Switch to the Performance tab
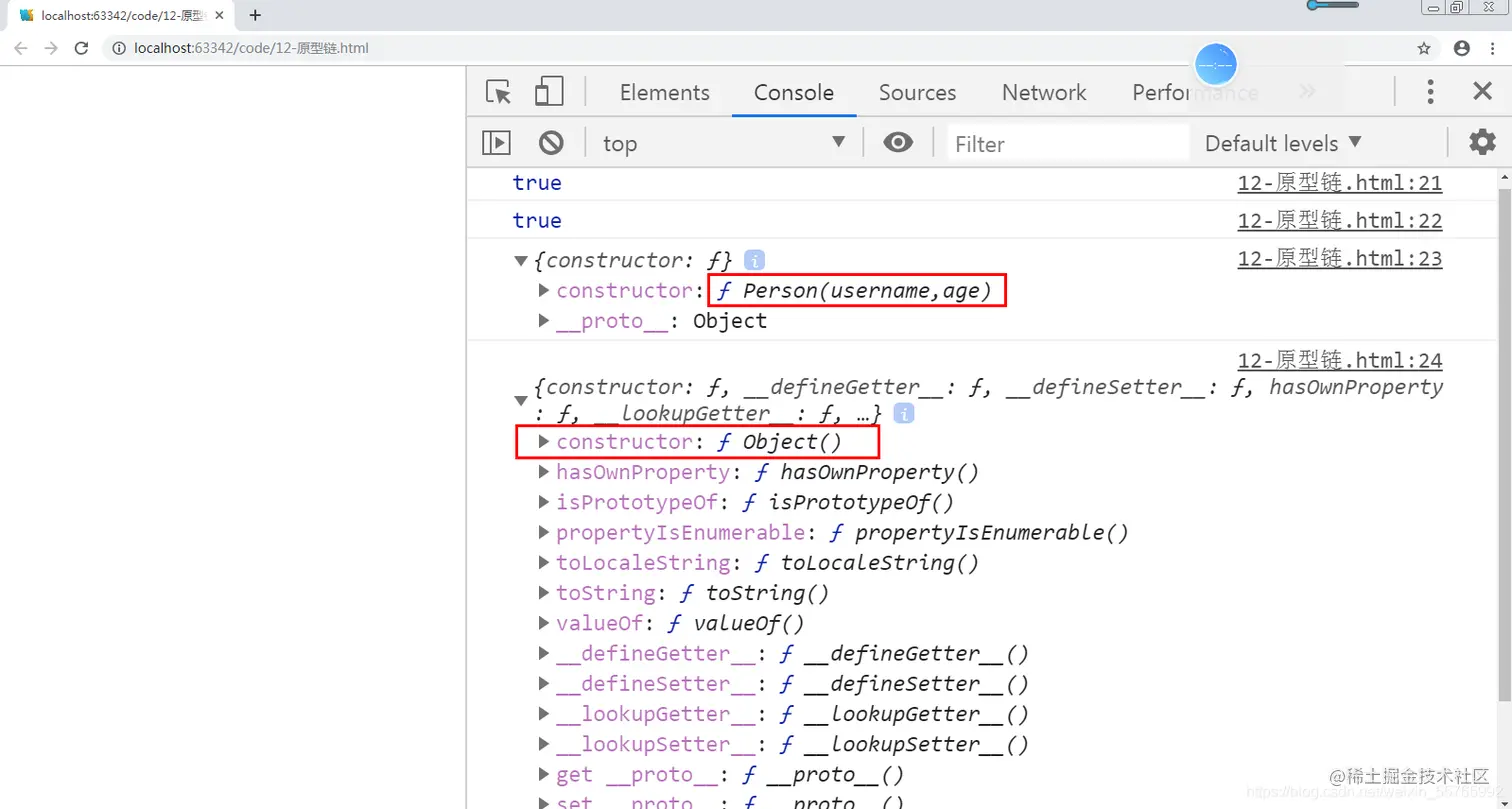The image size is (1512, 809). (x=1195, y=92)
